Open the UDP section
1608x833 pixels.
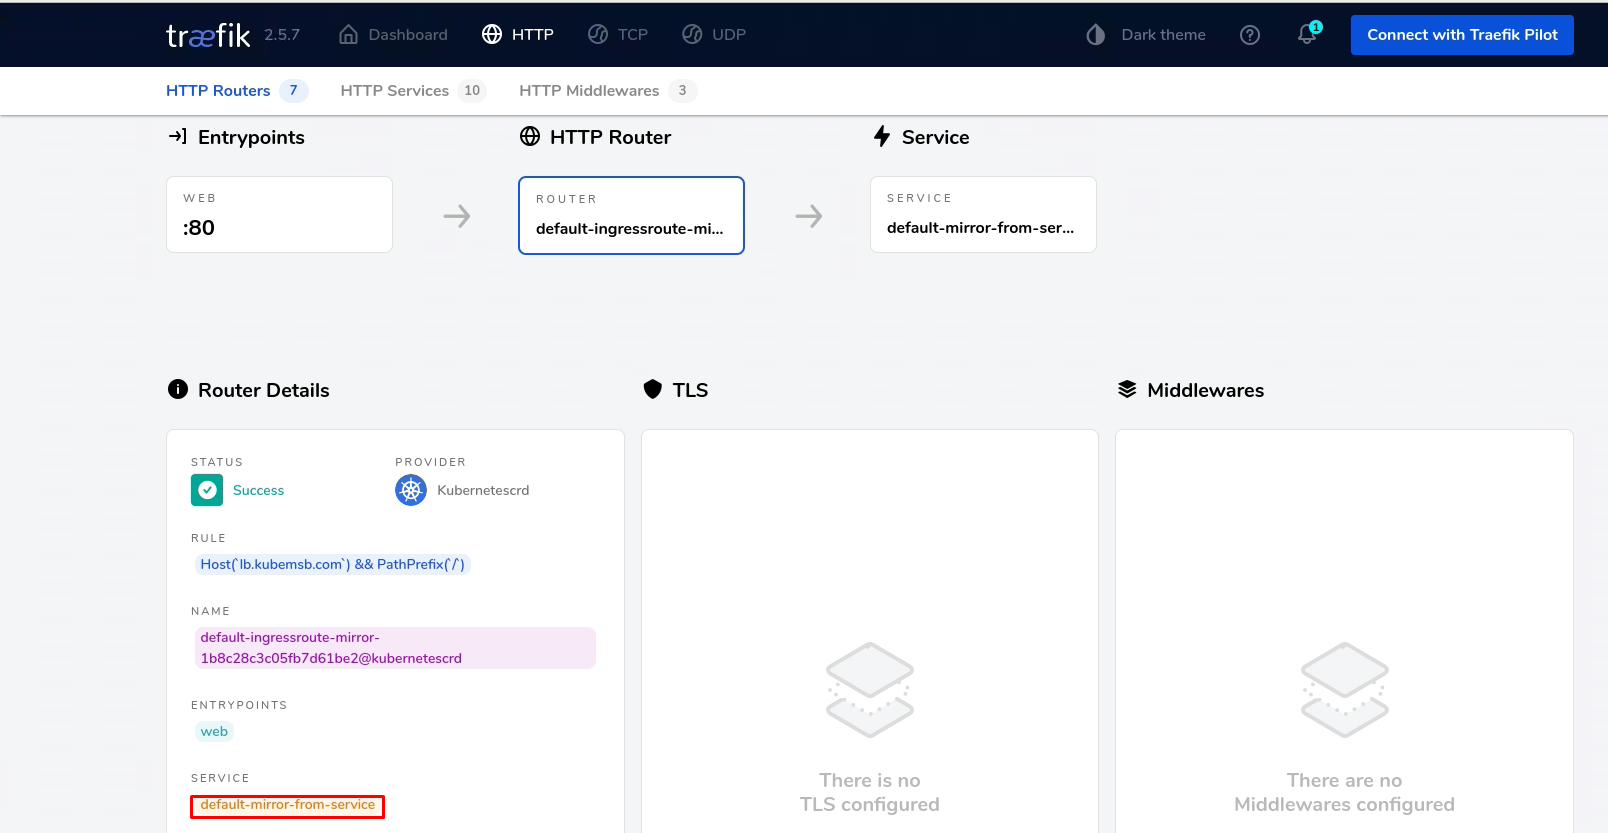click(714, 35)
